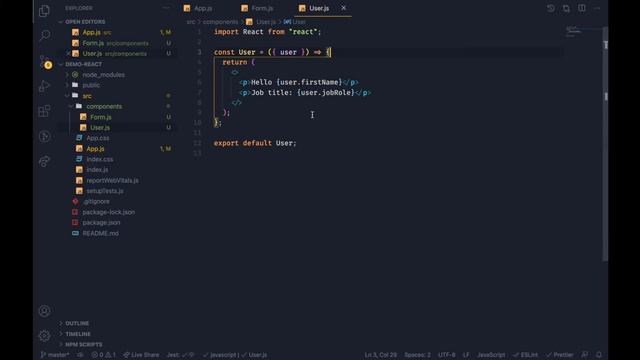Click the notifications bell in status bar
Viewport: 640px width, 360px height.
click(x=599, y=355)
